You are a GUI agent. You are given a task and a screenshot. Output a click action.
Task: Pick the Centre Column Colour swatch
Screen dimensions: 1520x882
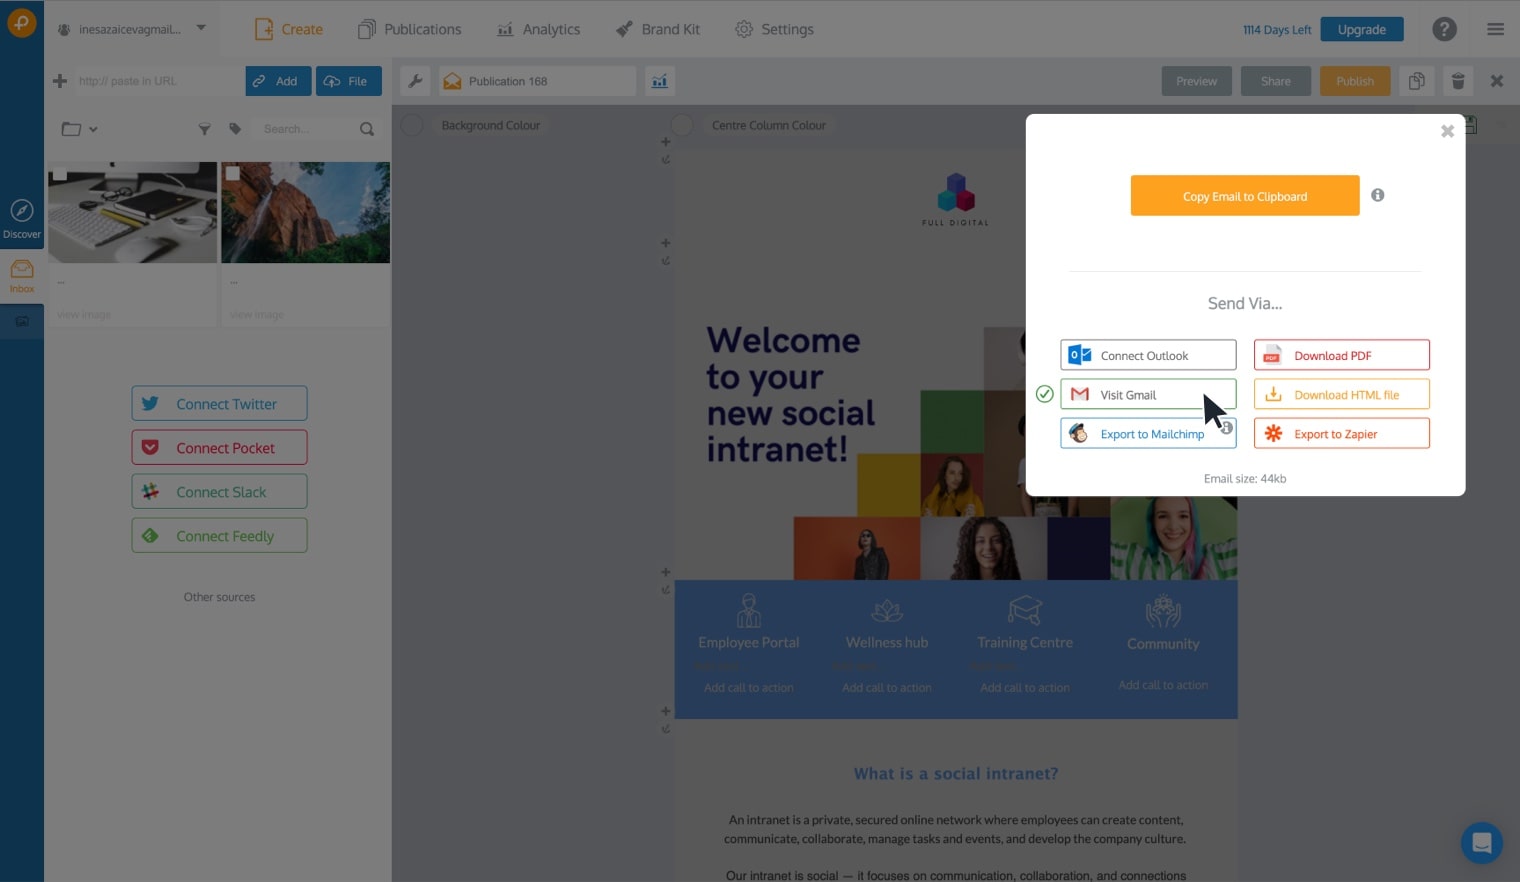coord(682,125)
